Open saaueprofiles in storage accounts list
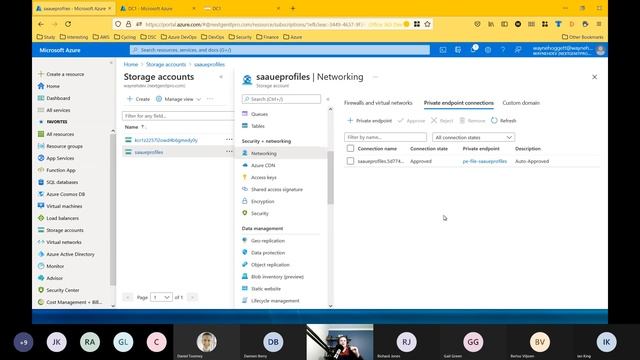The height and width of the screenshot is (360, 640). coord(149,152)
